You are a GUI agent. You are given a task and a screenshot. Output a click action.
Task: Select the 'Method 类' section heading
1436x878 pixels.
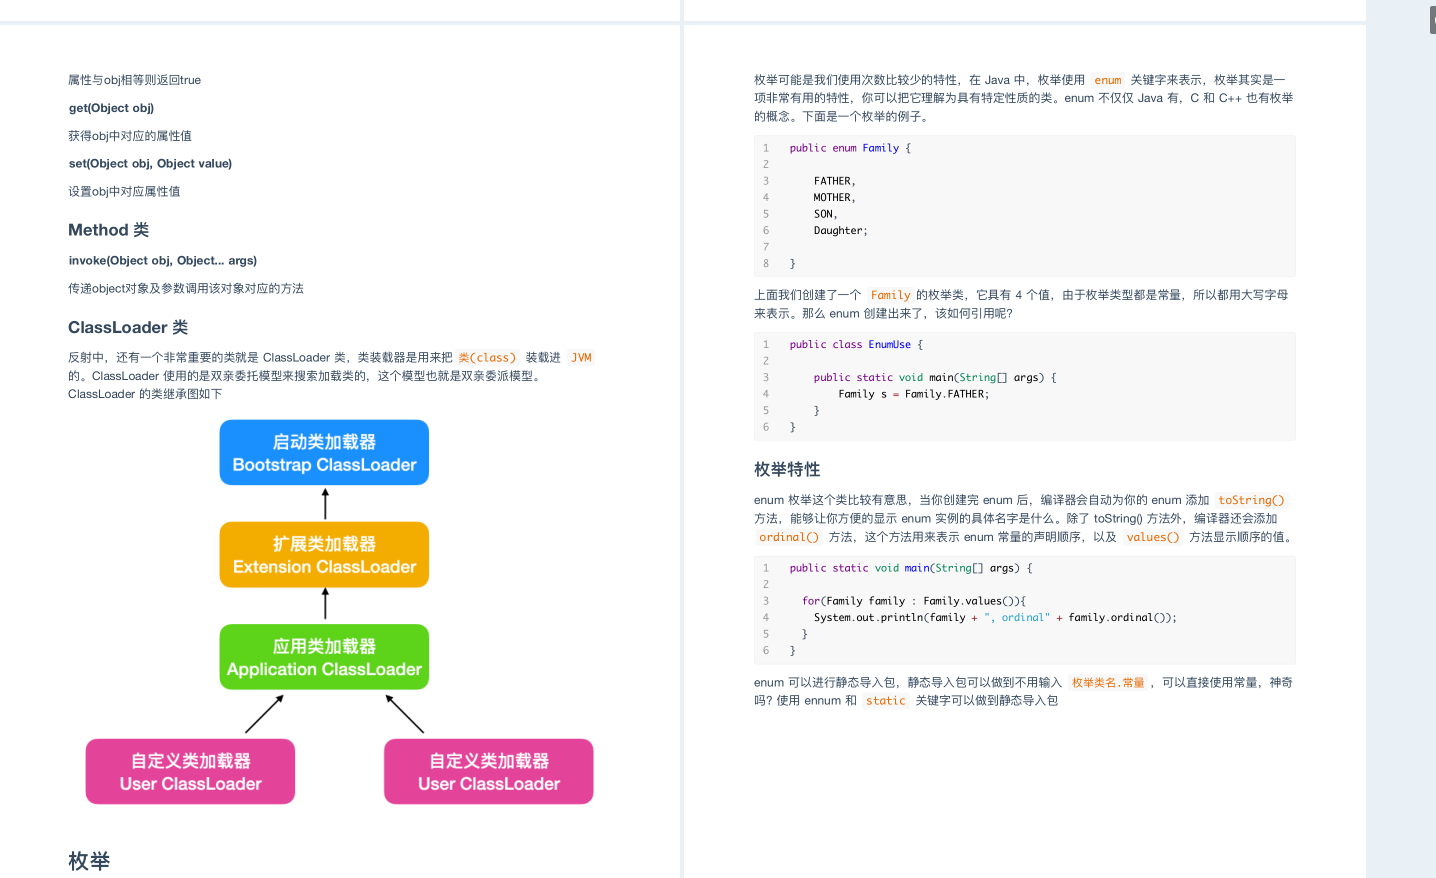pyautogui.click(x=108, y=230)
